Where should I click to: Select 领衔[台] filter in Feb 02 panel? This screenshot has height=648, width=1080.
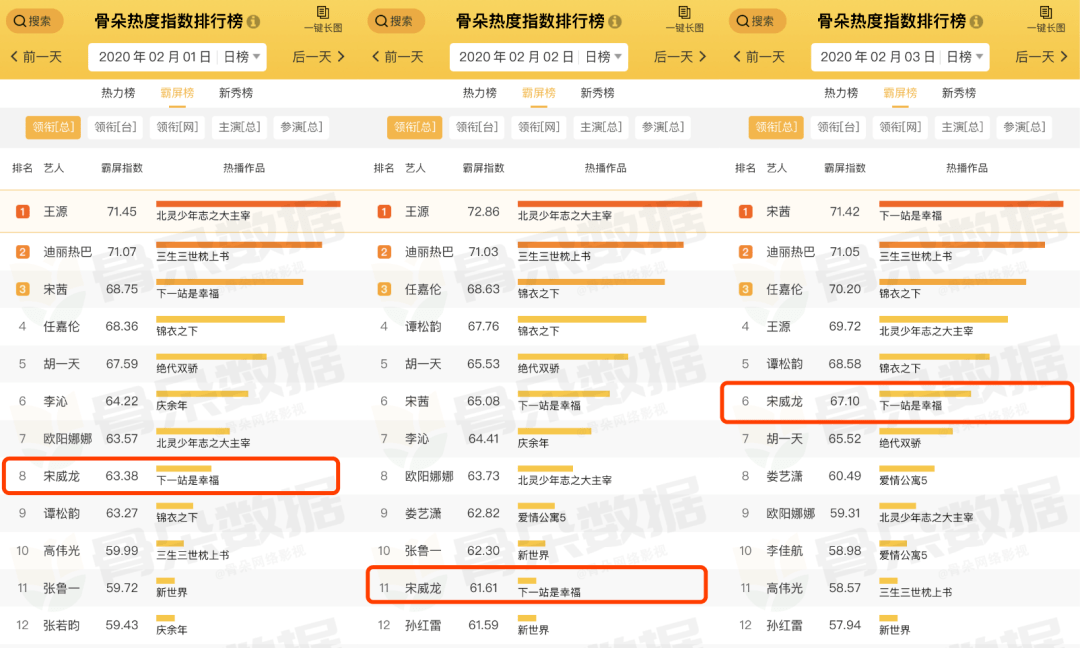(477, 127)
